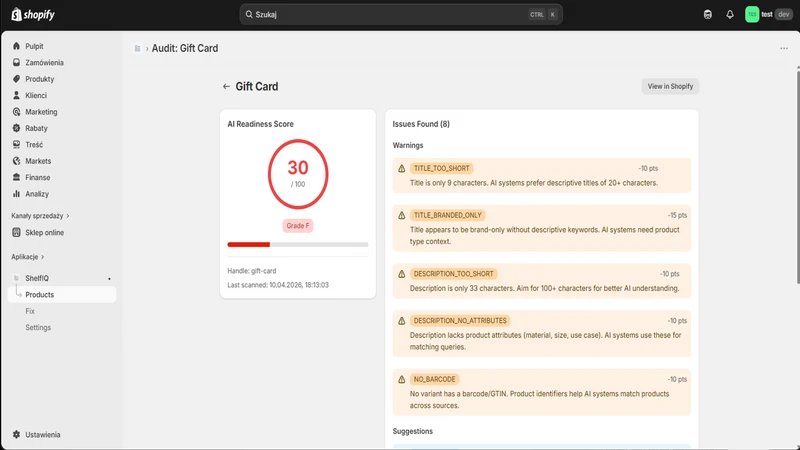This screenshot has width=800, height=450.
Task: Click Handle: gift-card text
Action: [x=252, y=271]
